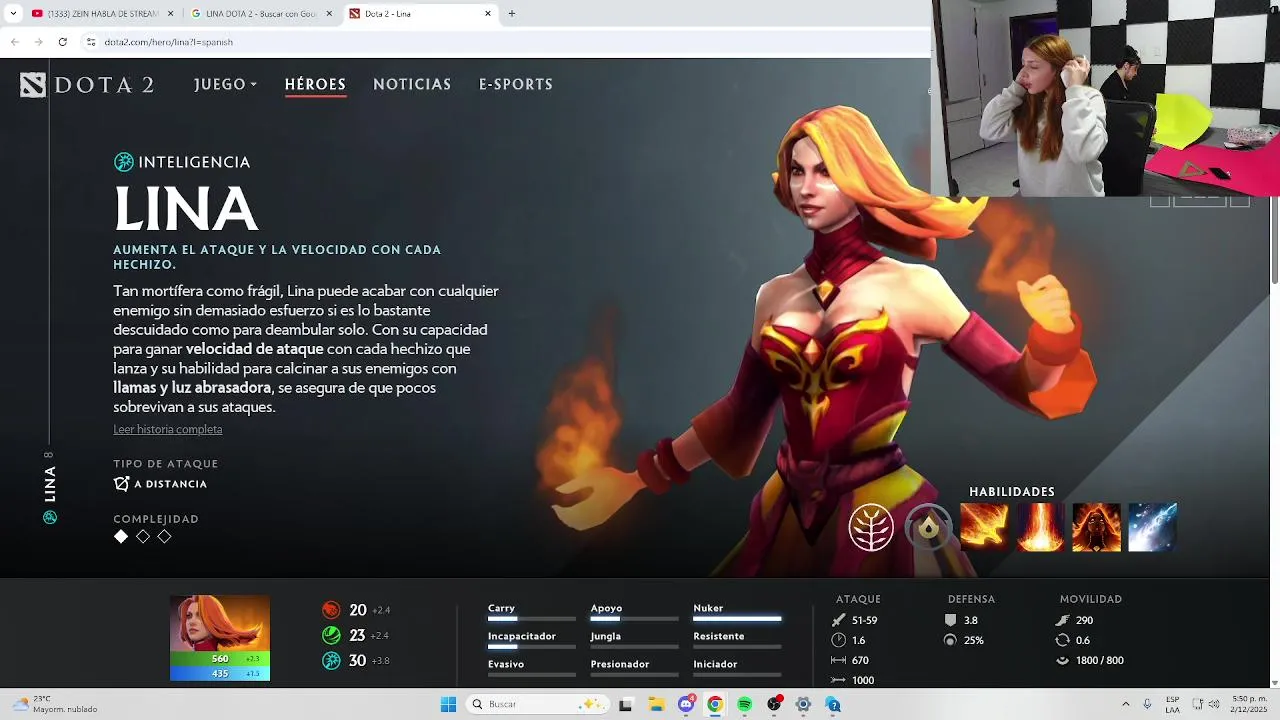This screenshot has width=1280, height=720.
Task: Open the NOTICIAS page
Action: click(412, 85)
